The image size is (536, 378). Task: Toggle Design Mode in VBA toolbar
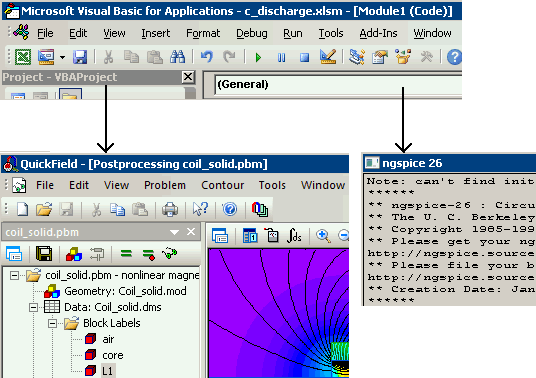tap(327, 57)
